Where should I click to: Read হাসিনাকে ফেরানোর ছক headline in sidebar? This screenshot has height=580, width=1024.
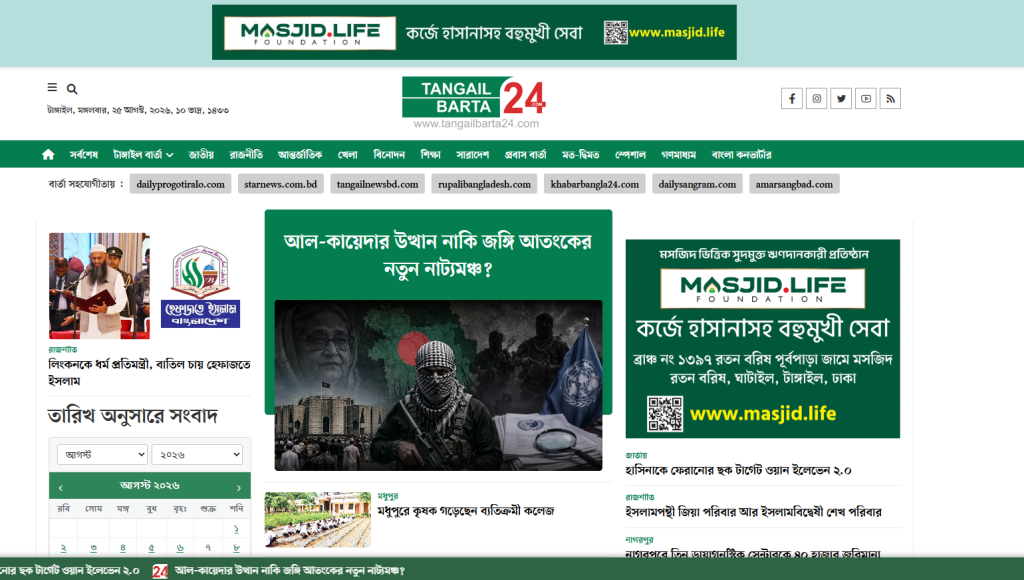738,470
